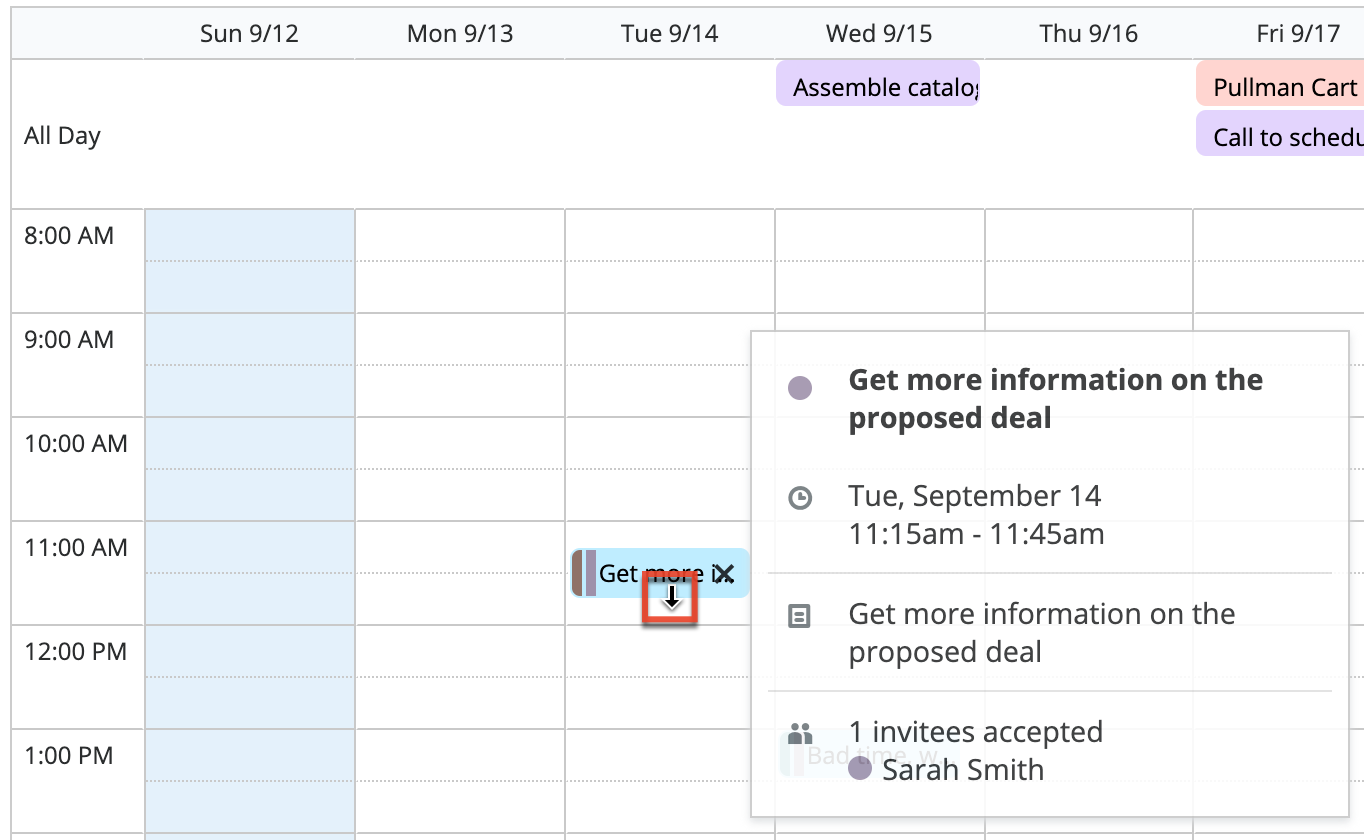Click the purple dot beside the popup title
The image size is (1364, 840).
coord(800,388)
